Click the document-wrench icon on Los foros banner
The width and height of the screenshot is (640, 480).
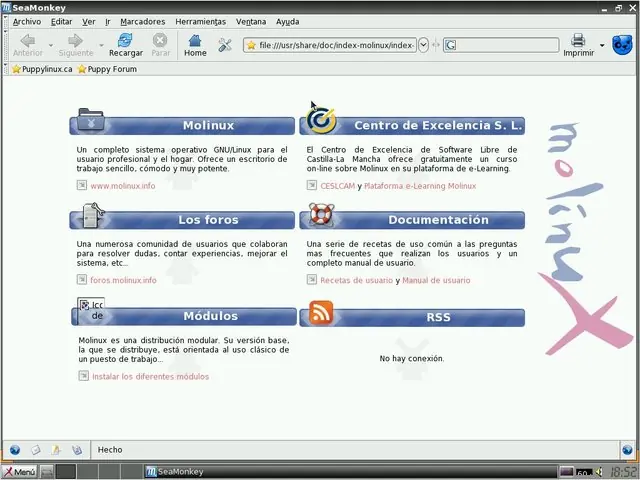[93, 215]
